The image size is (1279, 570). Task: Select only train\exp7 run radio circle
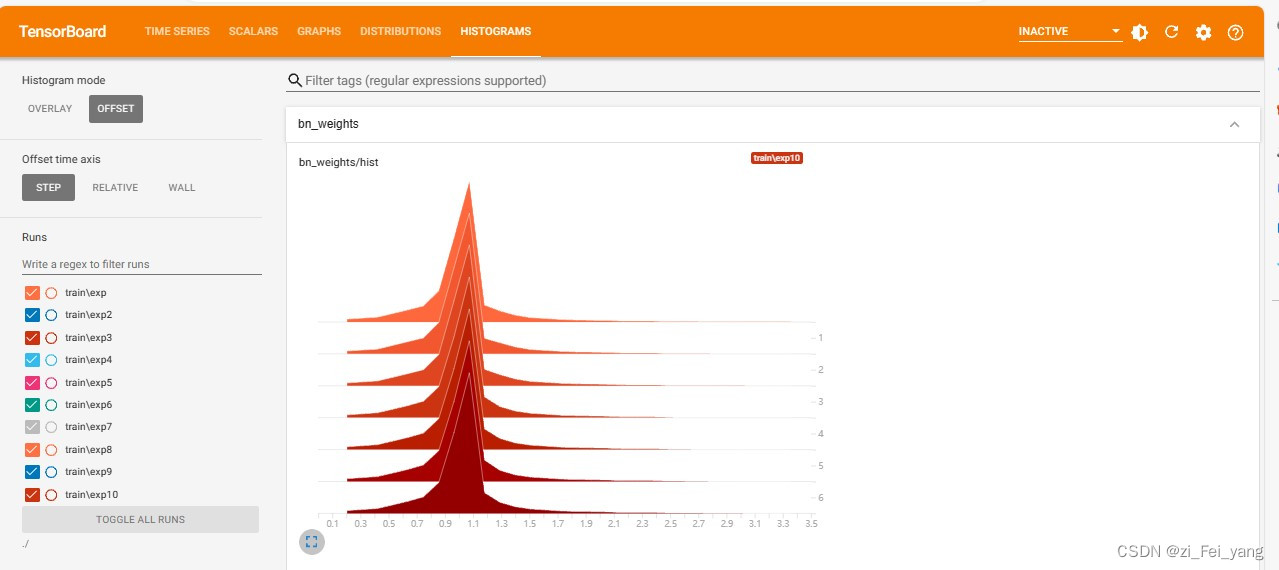pyautogui.click(x=51, y=427)
